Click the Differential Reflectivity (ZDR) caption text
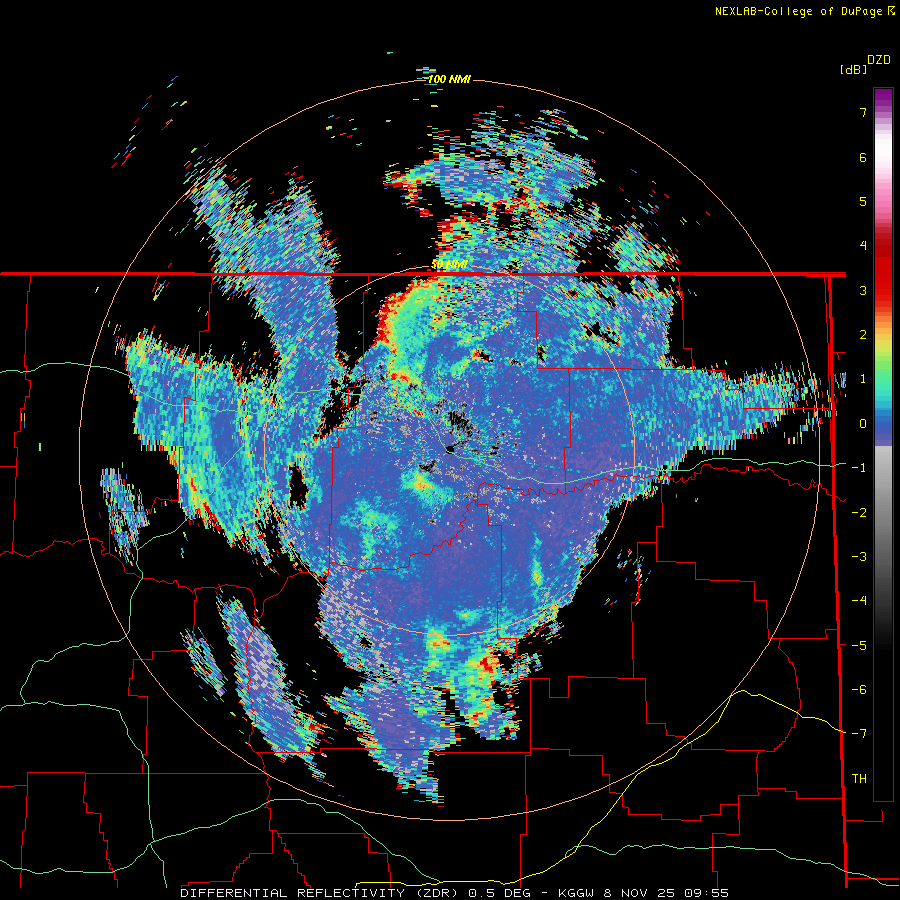900x900 pixels. click(321, 893)
